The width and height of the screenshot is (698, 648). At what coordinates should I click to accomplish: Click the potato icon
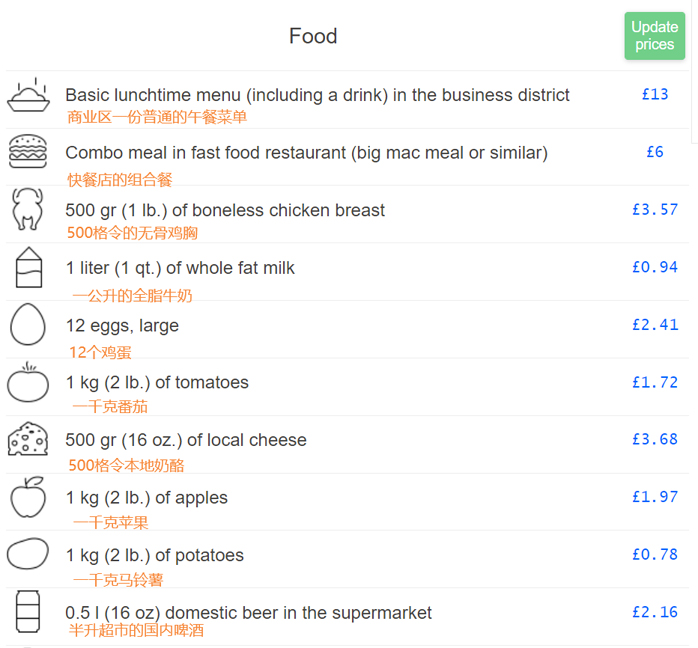click(28, 554)
